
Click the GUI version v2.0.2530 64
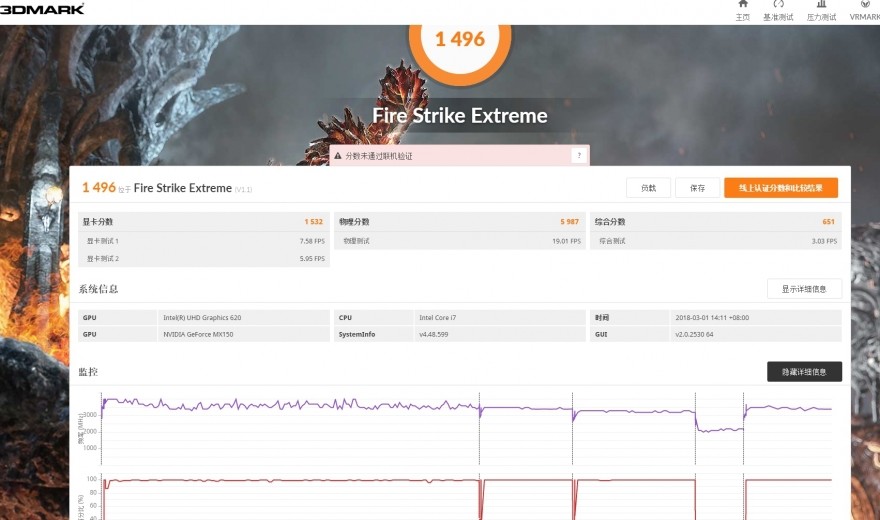[x=694, y=334]
